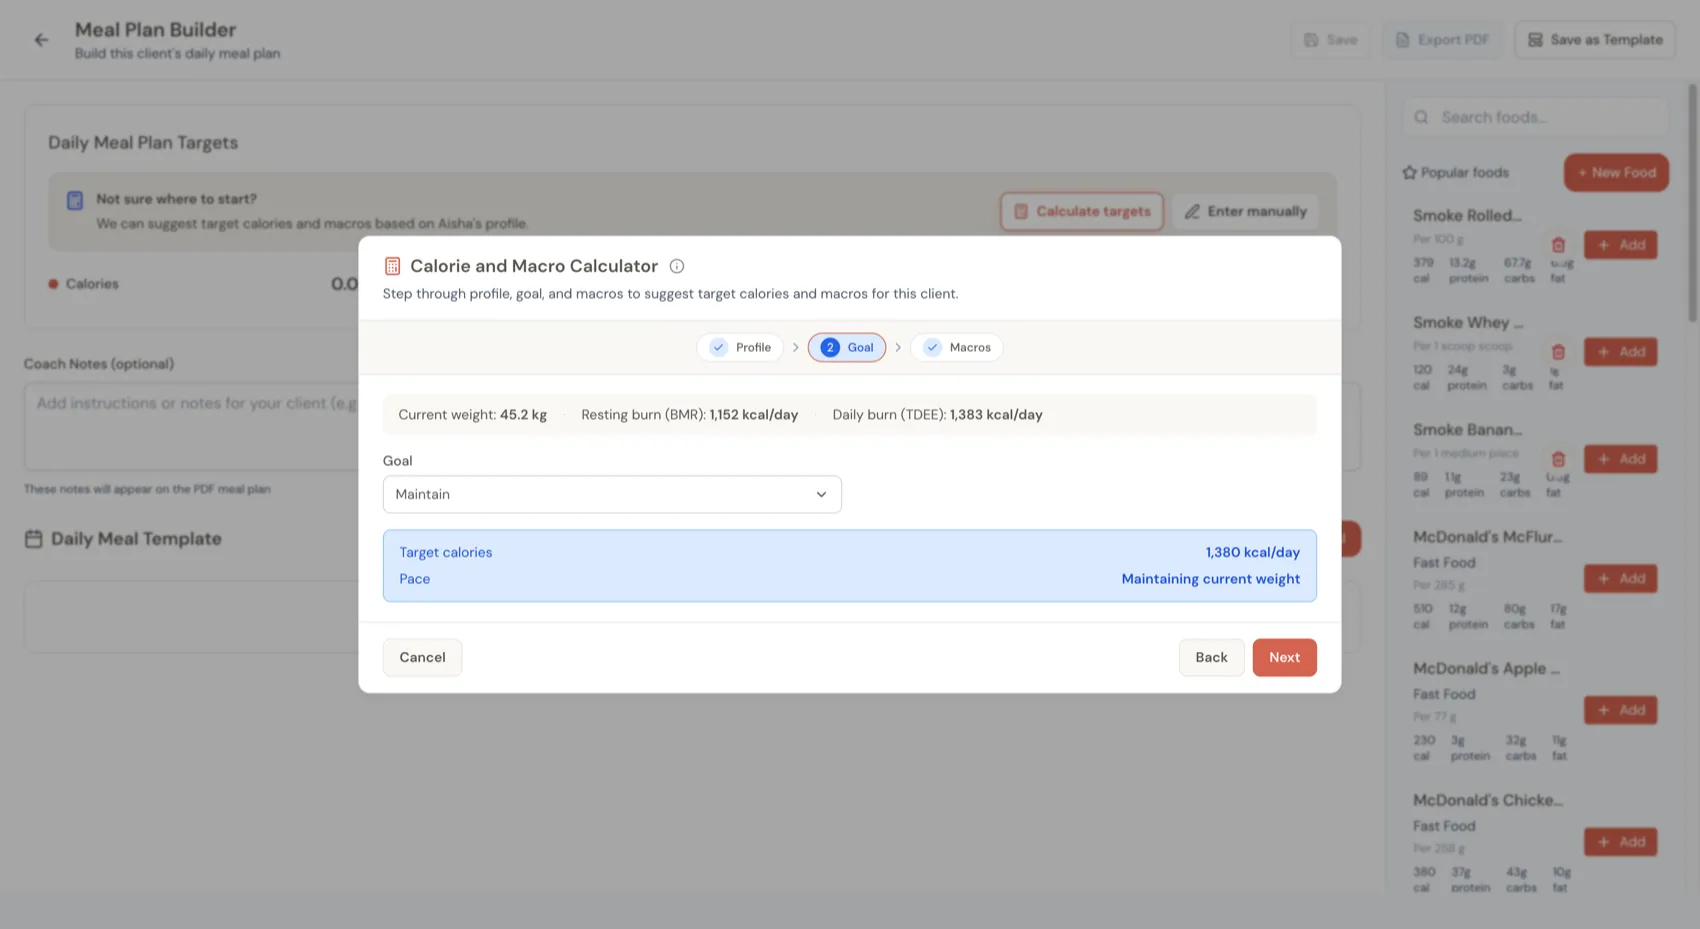This screenshot has height=929, width=1700.
Task: Click Next in the calculator dialog
Action: point(1284,657)
